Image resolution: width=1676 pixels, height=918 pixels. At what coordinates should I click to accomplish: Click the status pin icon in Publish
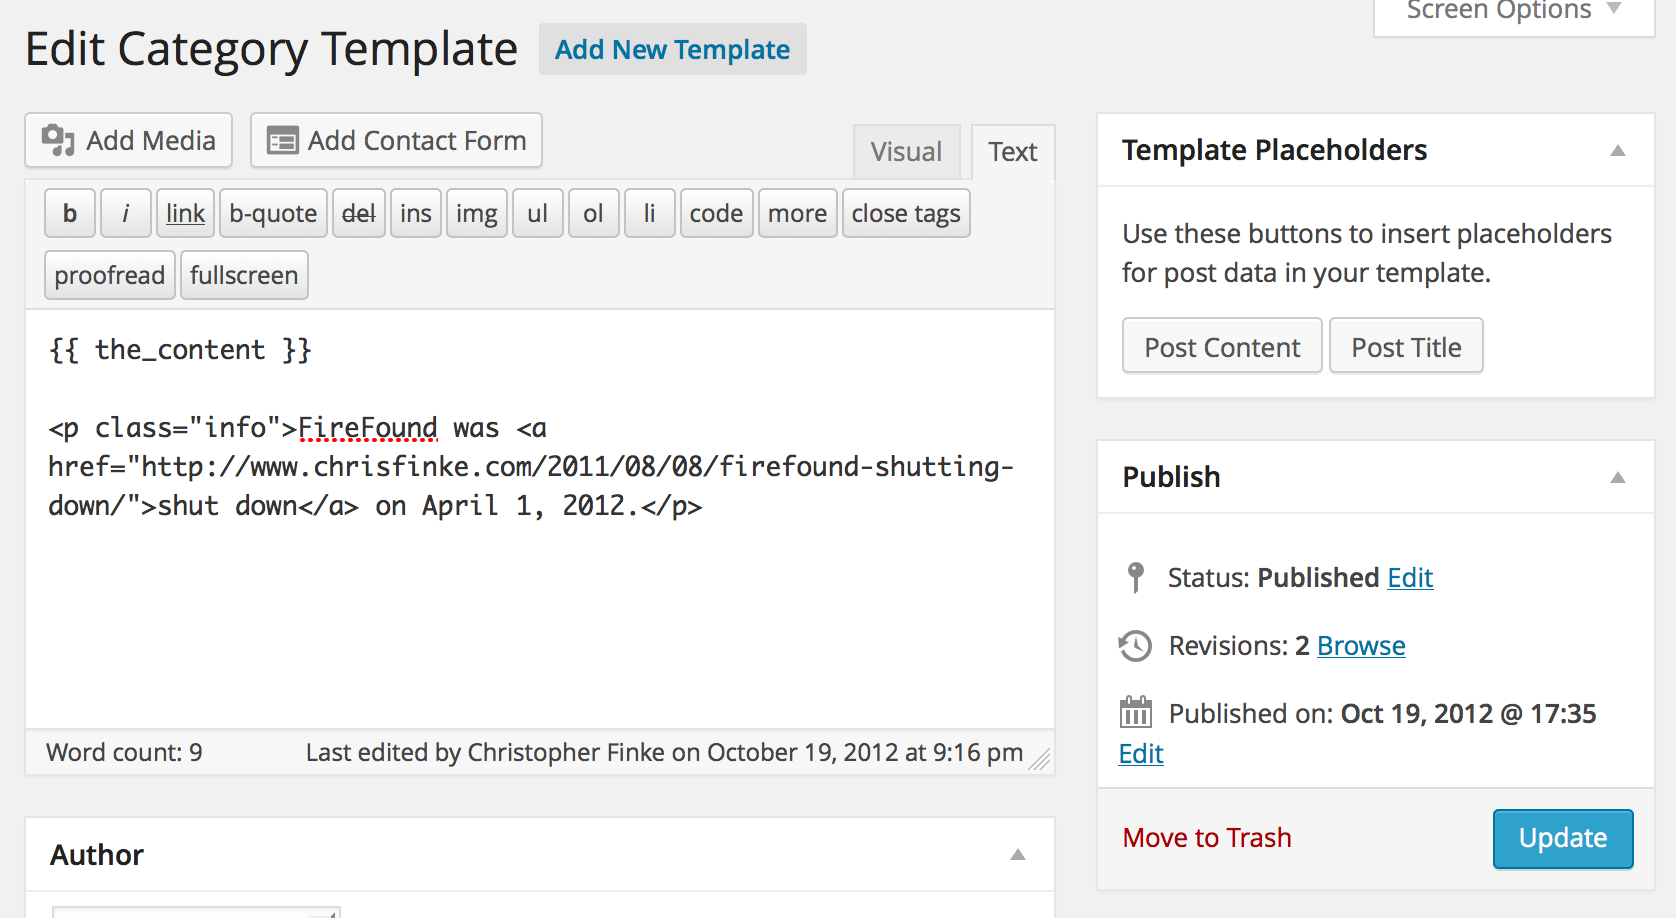pos(1135,577)
